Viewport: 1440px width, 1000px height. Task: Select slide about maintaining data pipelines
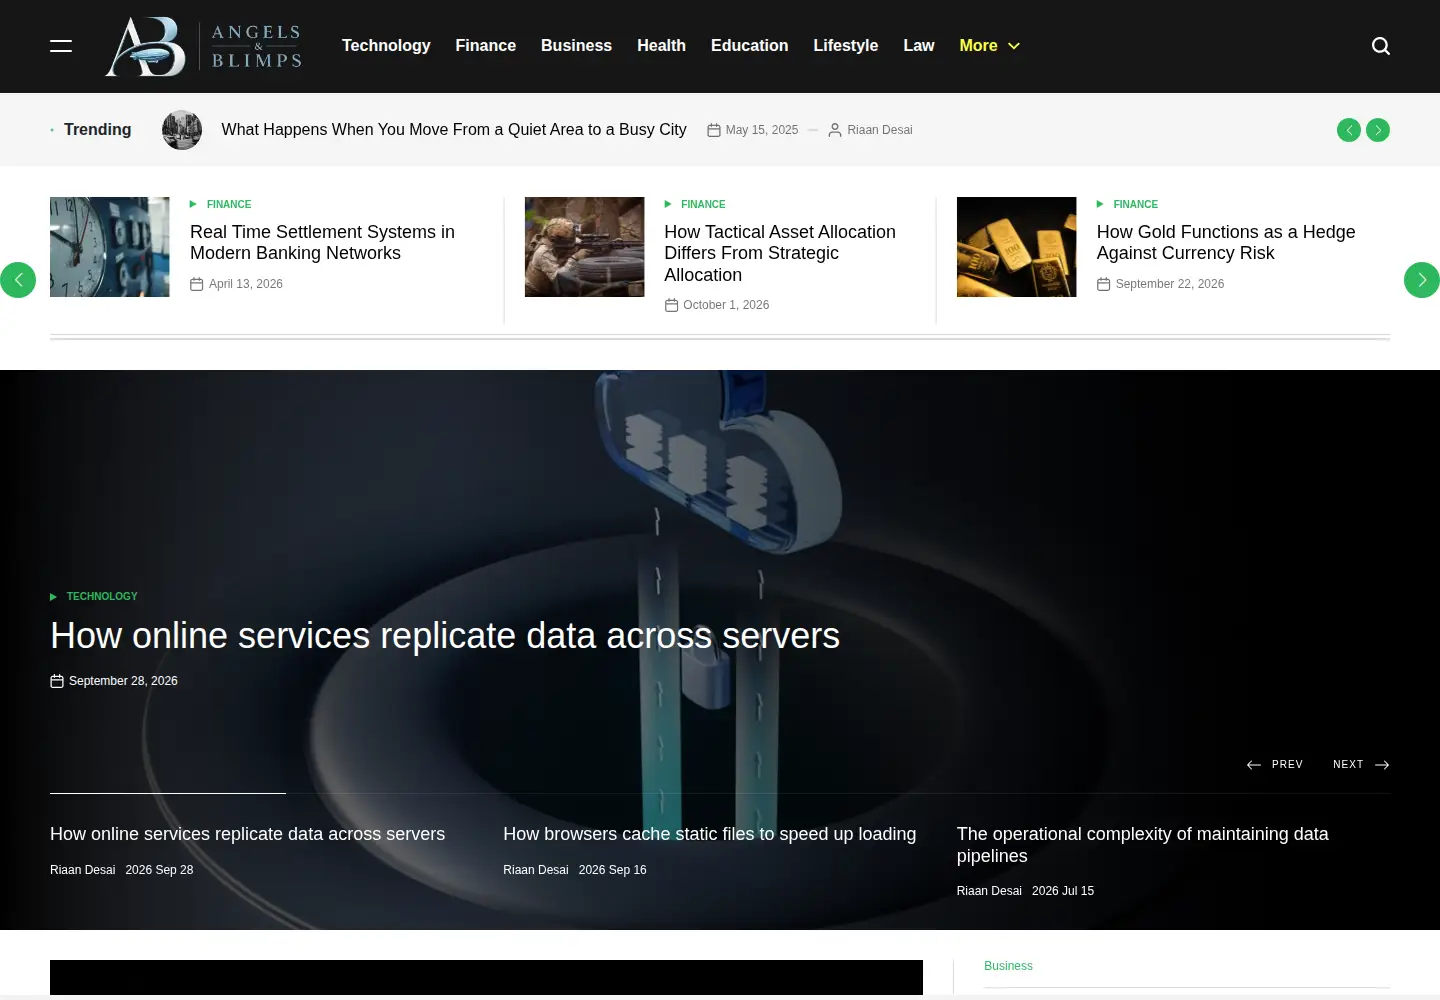tap(1143, 845)
